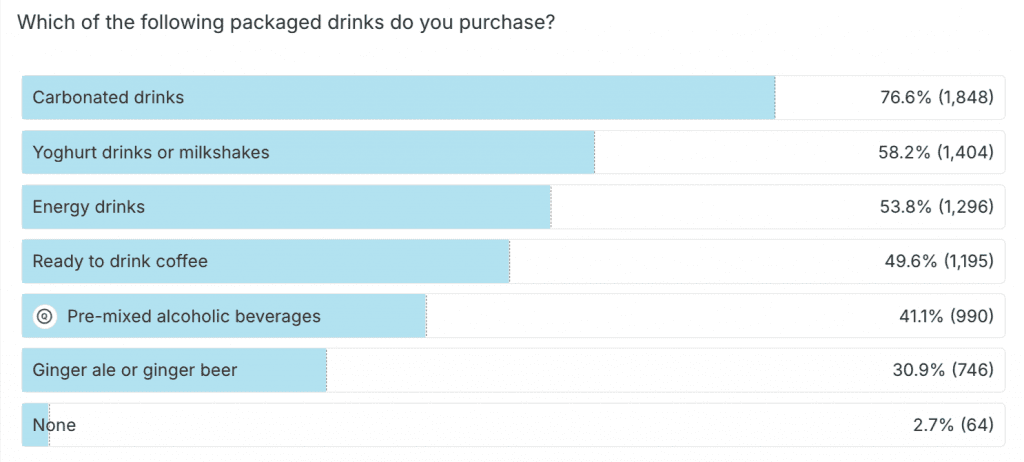Click the 30.9% (746) result value
This screenshot has height=462, width=1024.
click(x=942, y=370)
